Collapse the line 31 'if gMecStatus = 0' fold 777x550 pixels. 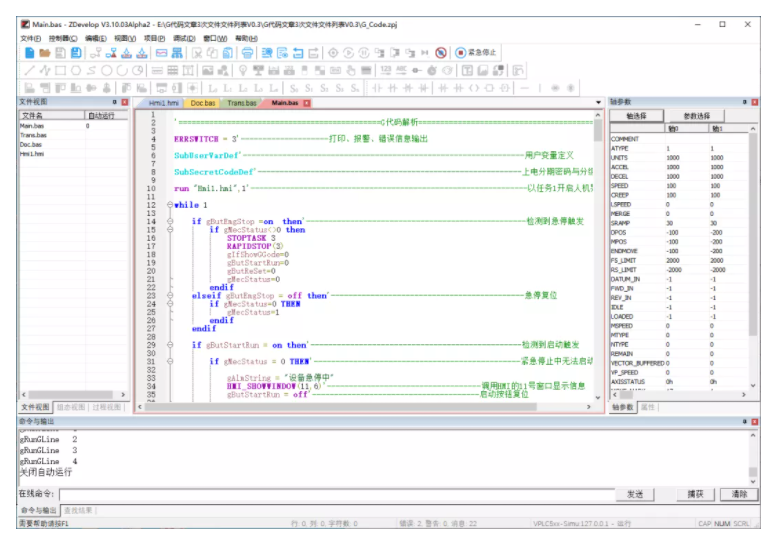170,361
